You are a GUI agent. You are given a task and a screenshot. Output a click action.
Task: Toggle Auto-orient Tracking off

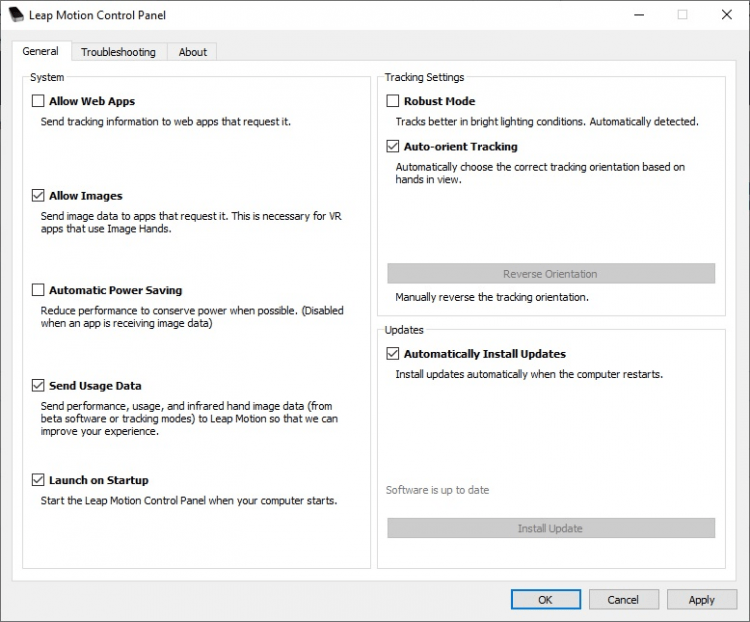[393, 146]
